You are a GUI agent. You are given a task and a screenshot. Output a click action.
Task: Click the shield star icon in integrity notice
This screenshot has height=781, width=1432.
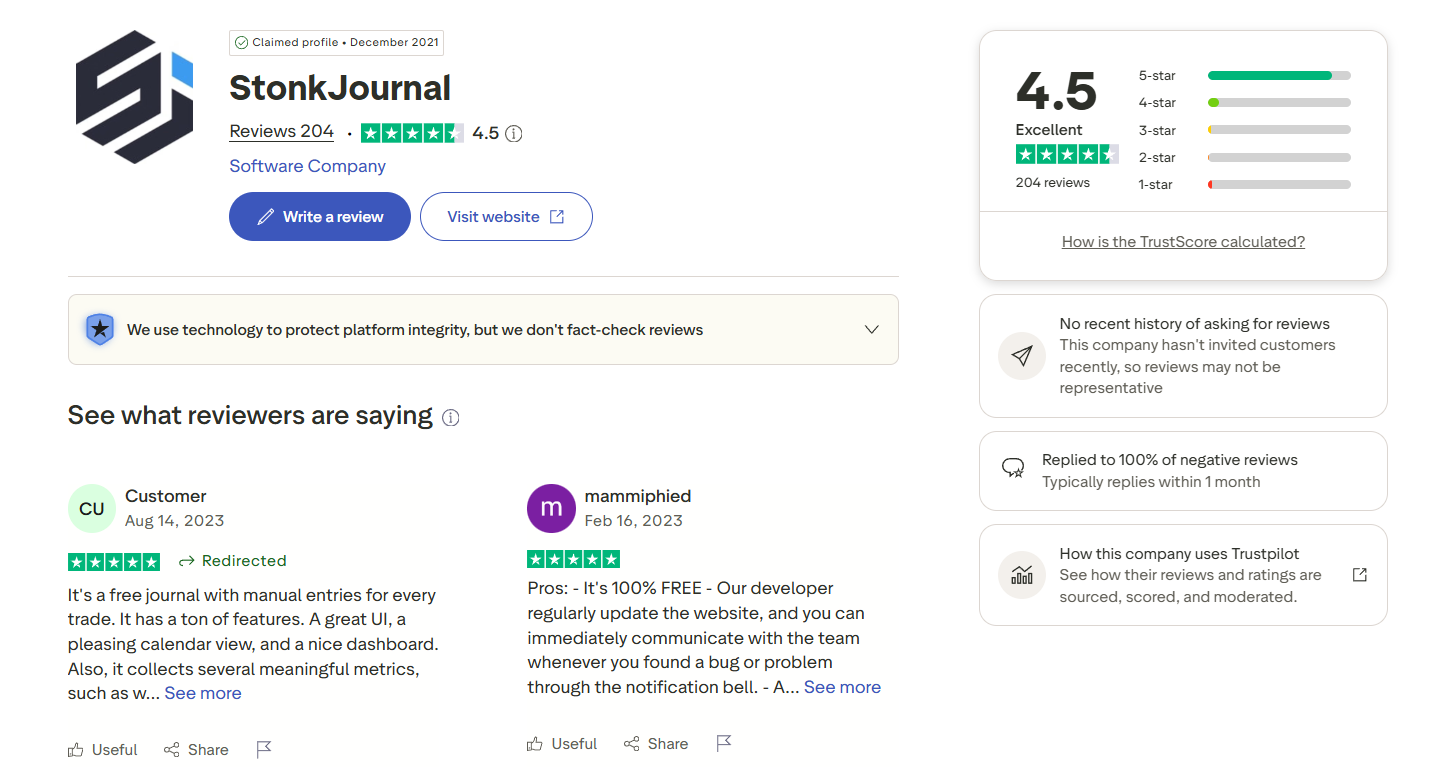[99, 329]
